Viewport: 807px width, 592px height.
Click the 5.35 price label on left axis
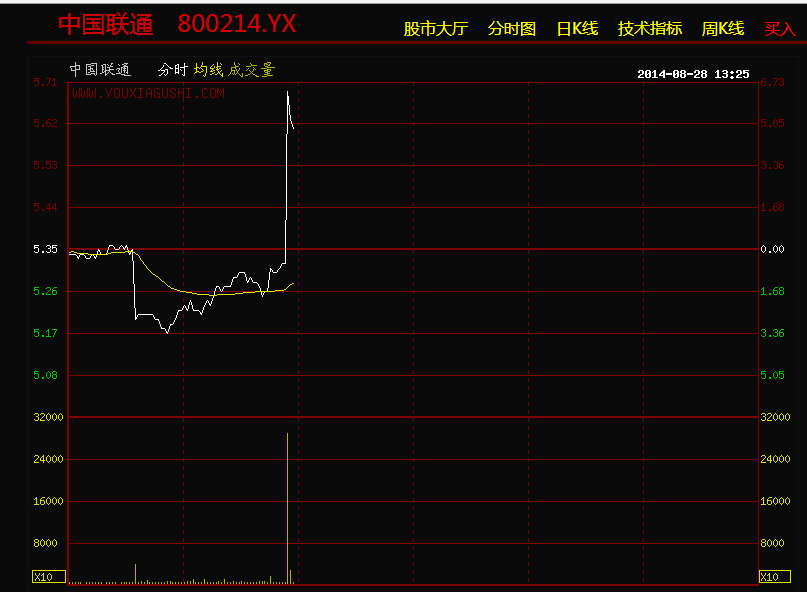[45, 249]
